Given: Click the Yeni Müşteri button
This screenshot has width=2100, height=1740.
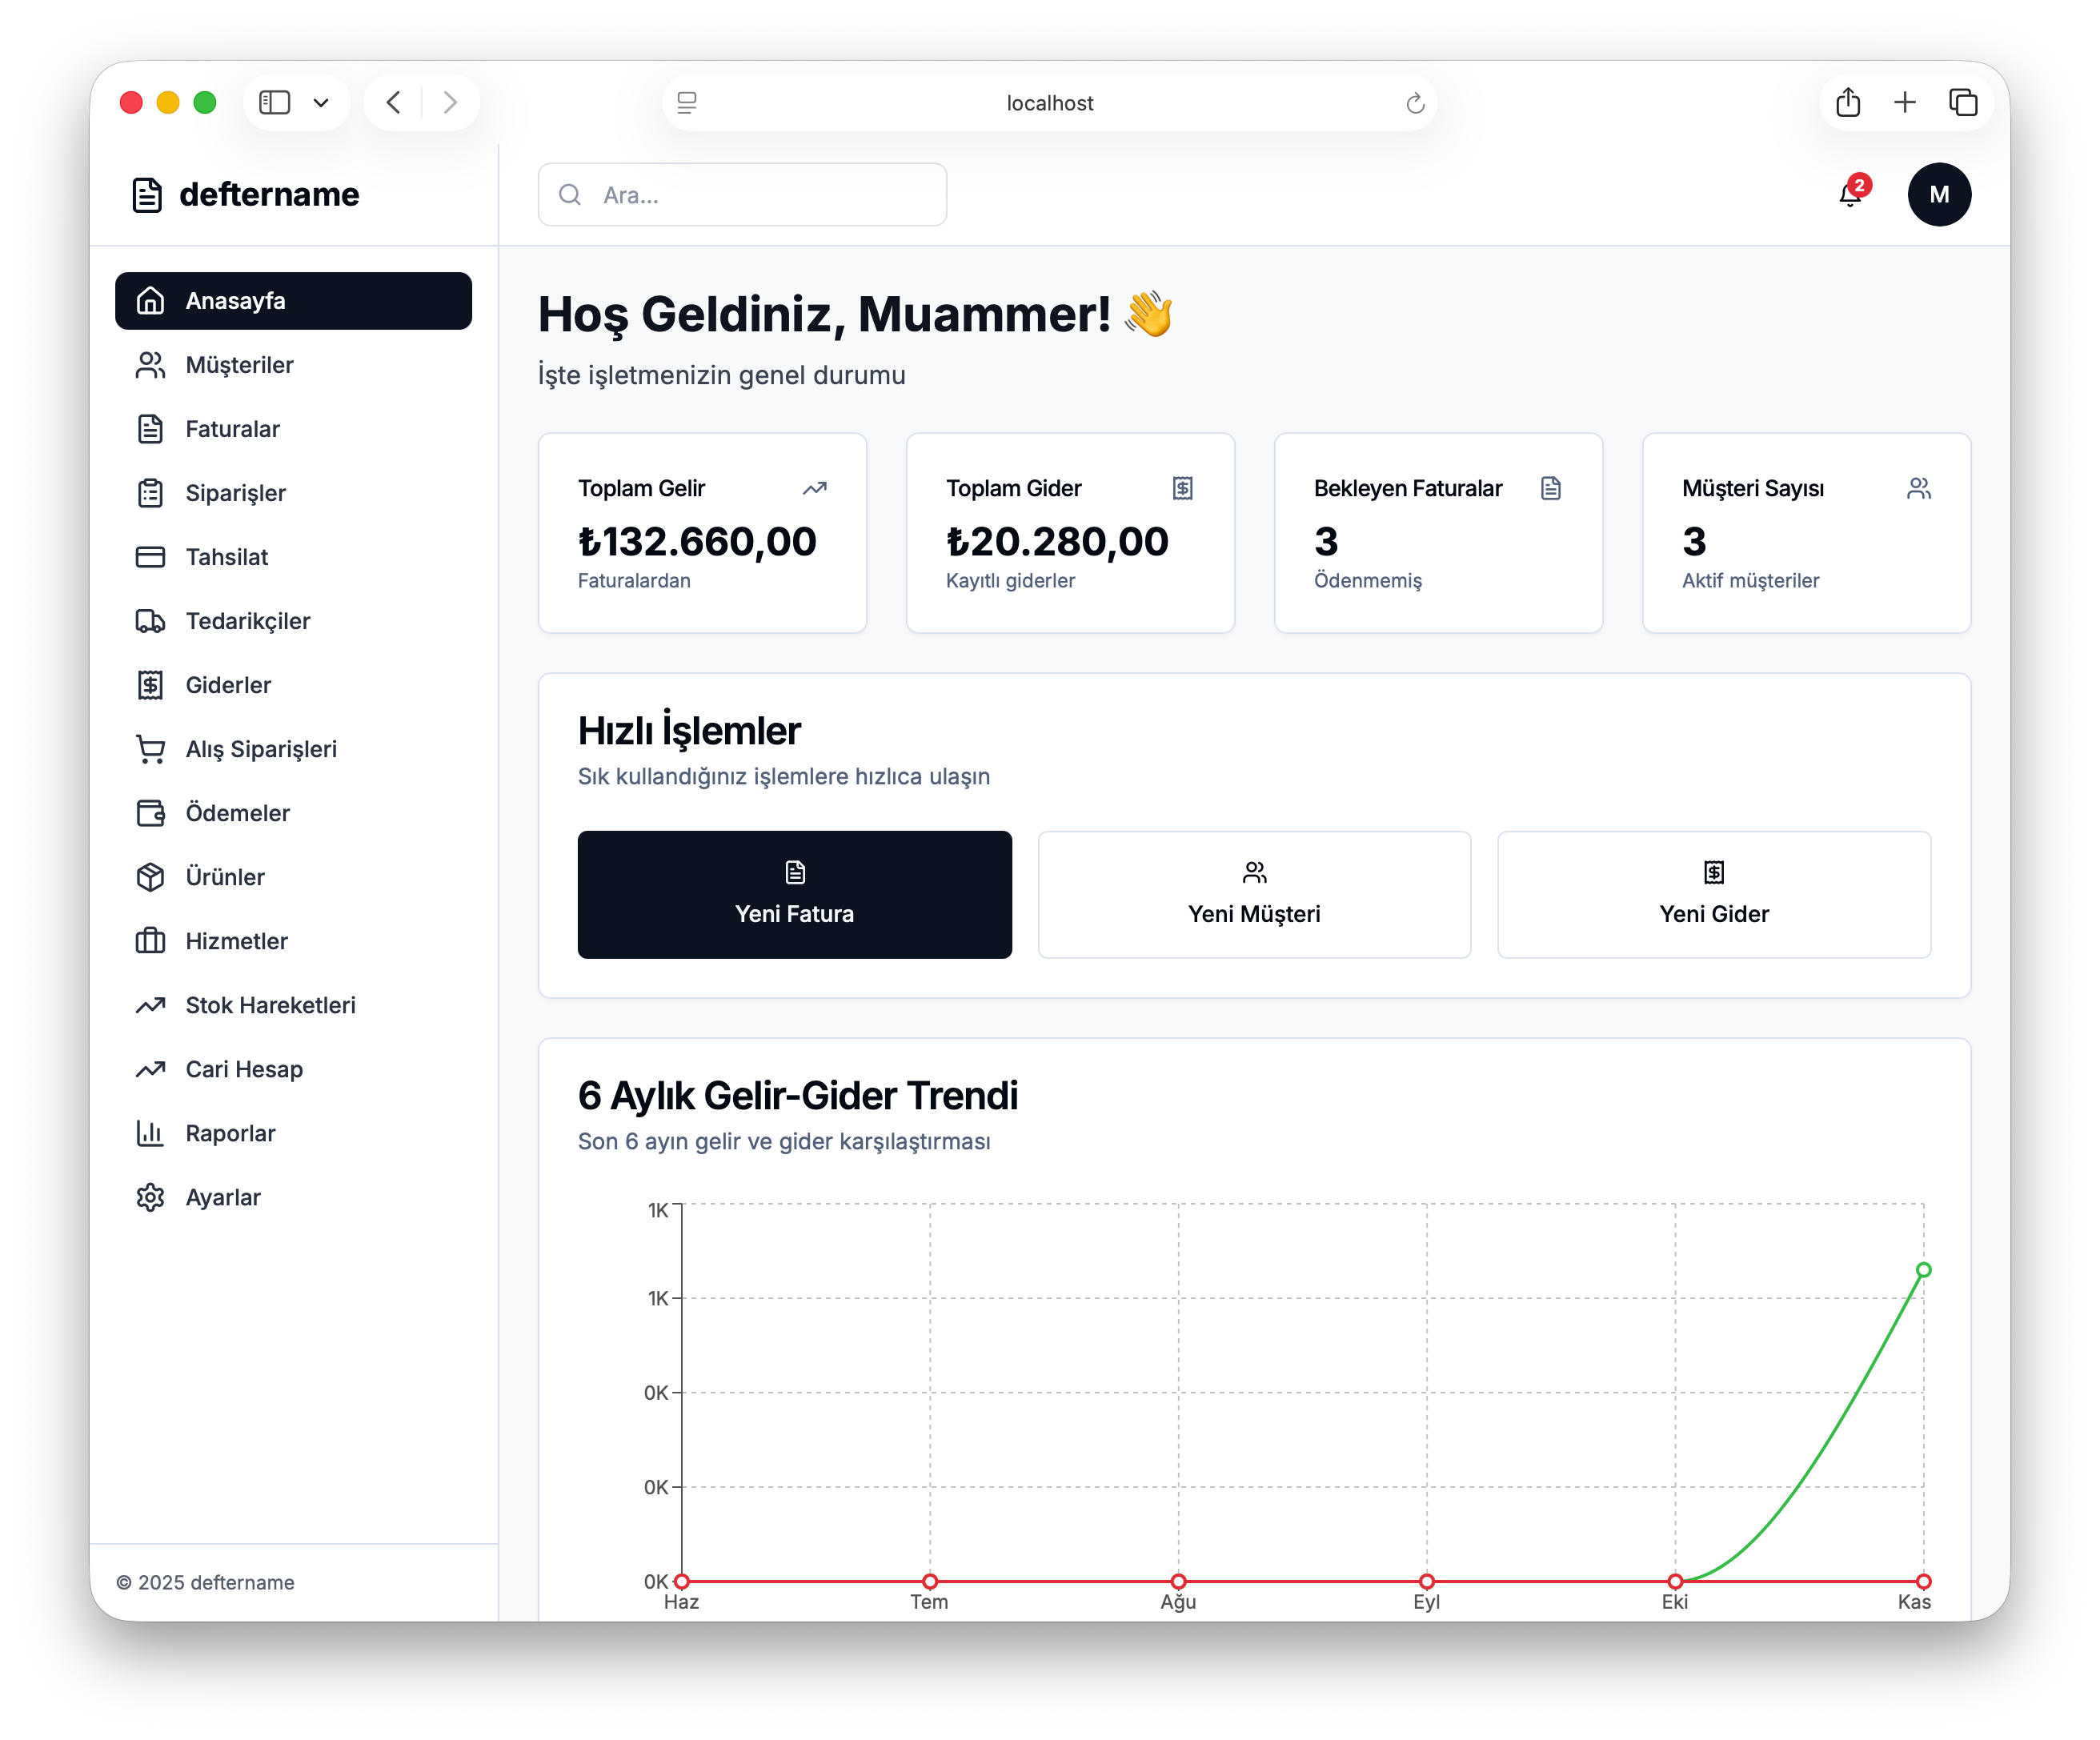Looking at the screenshot, I should (x=1253, y=895).
